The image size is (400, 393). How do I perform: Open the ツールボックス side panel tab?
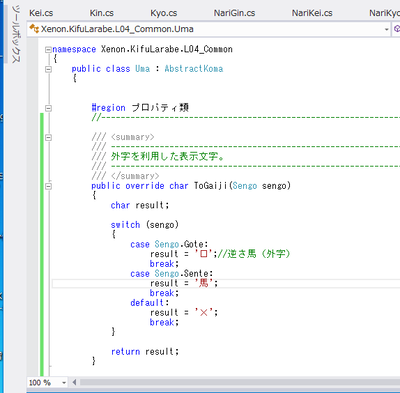click(16, 34)
